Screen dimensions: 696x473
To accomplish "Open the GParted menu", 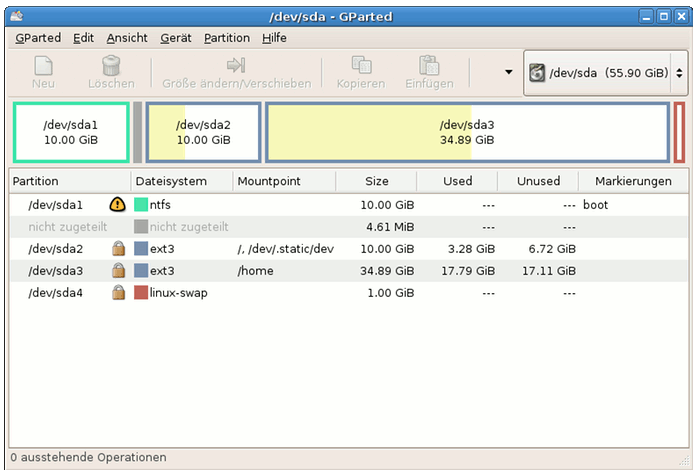I will point(38,38).
